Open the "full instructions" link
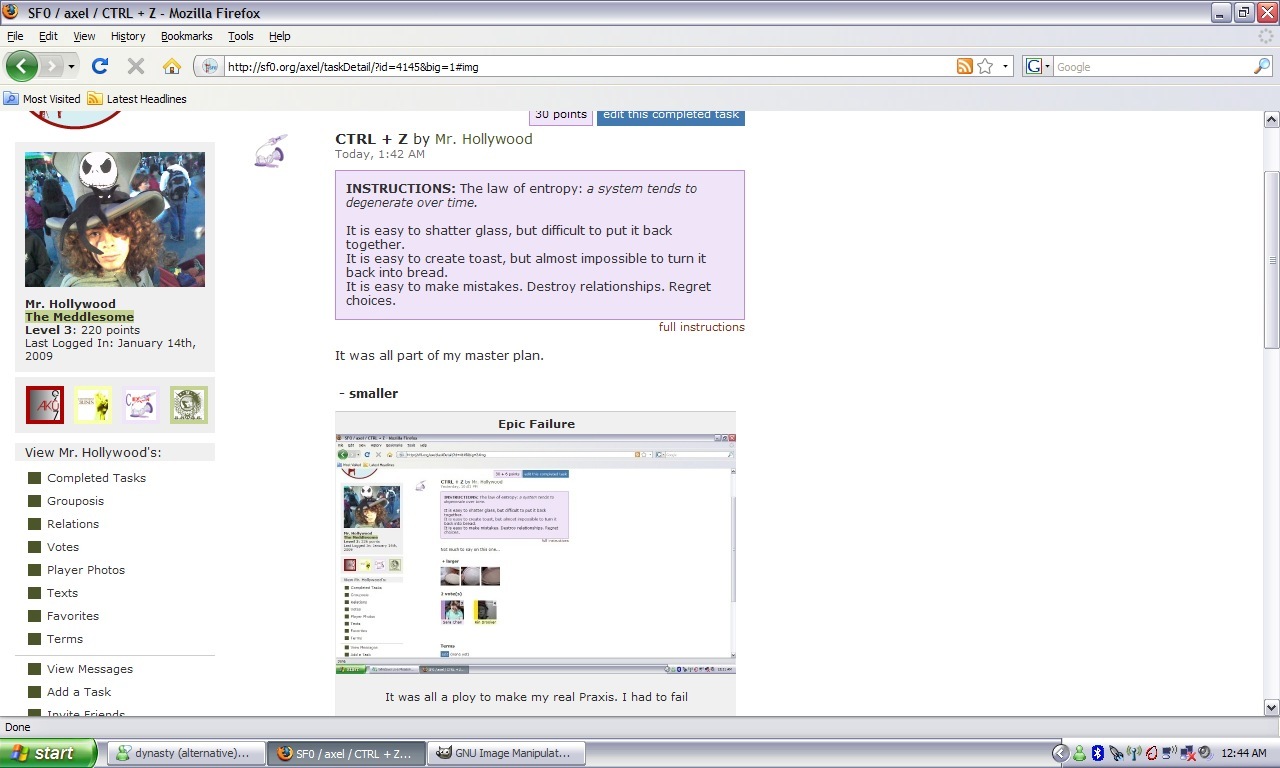1280x768 pixels. point(701,327)
